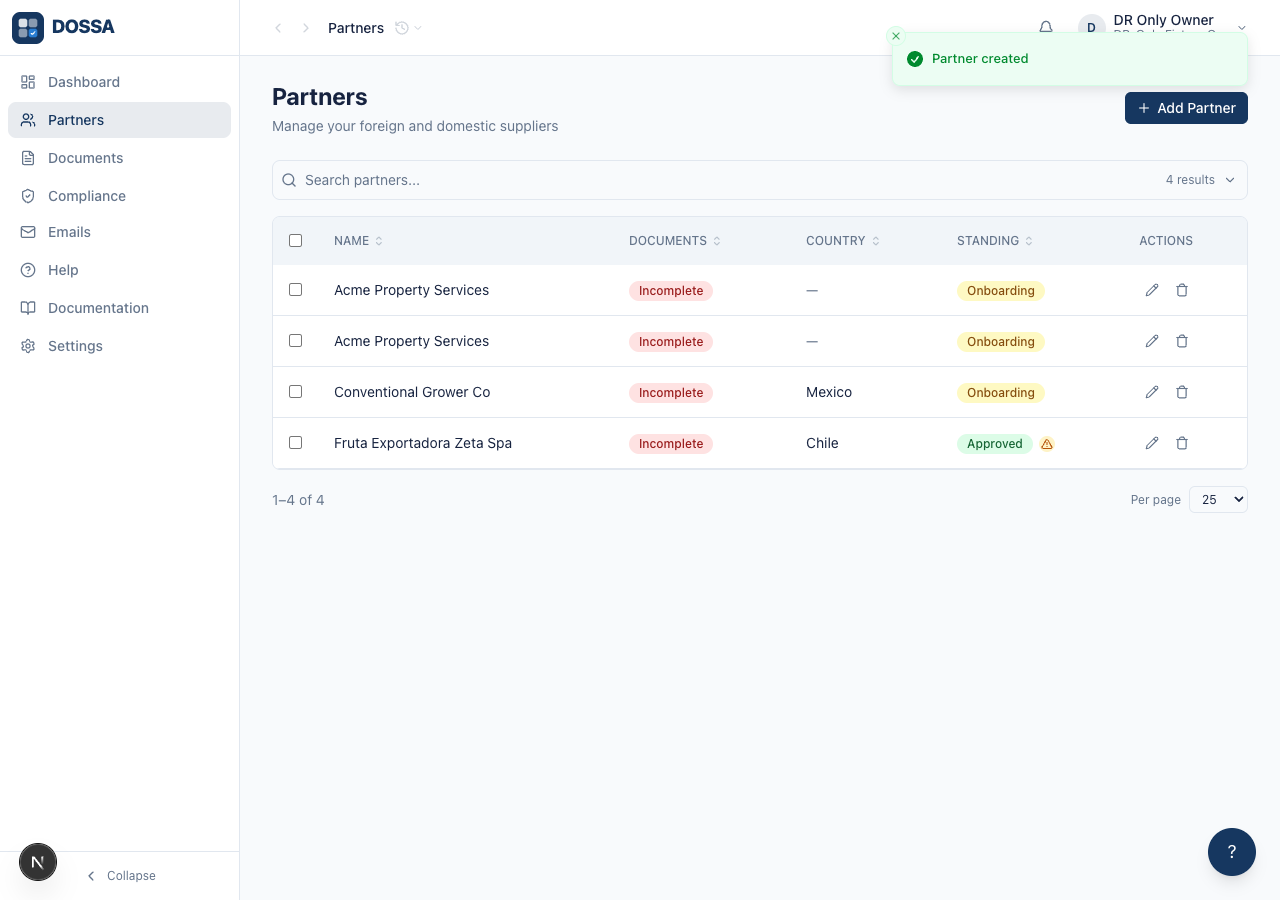Open the 4 results dropdown
The height and width of the screenshot is (900, 1280).
[x=1200, y=180]
